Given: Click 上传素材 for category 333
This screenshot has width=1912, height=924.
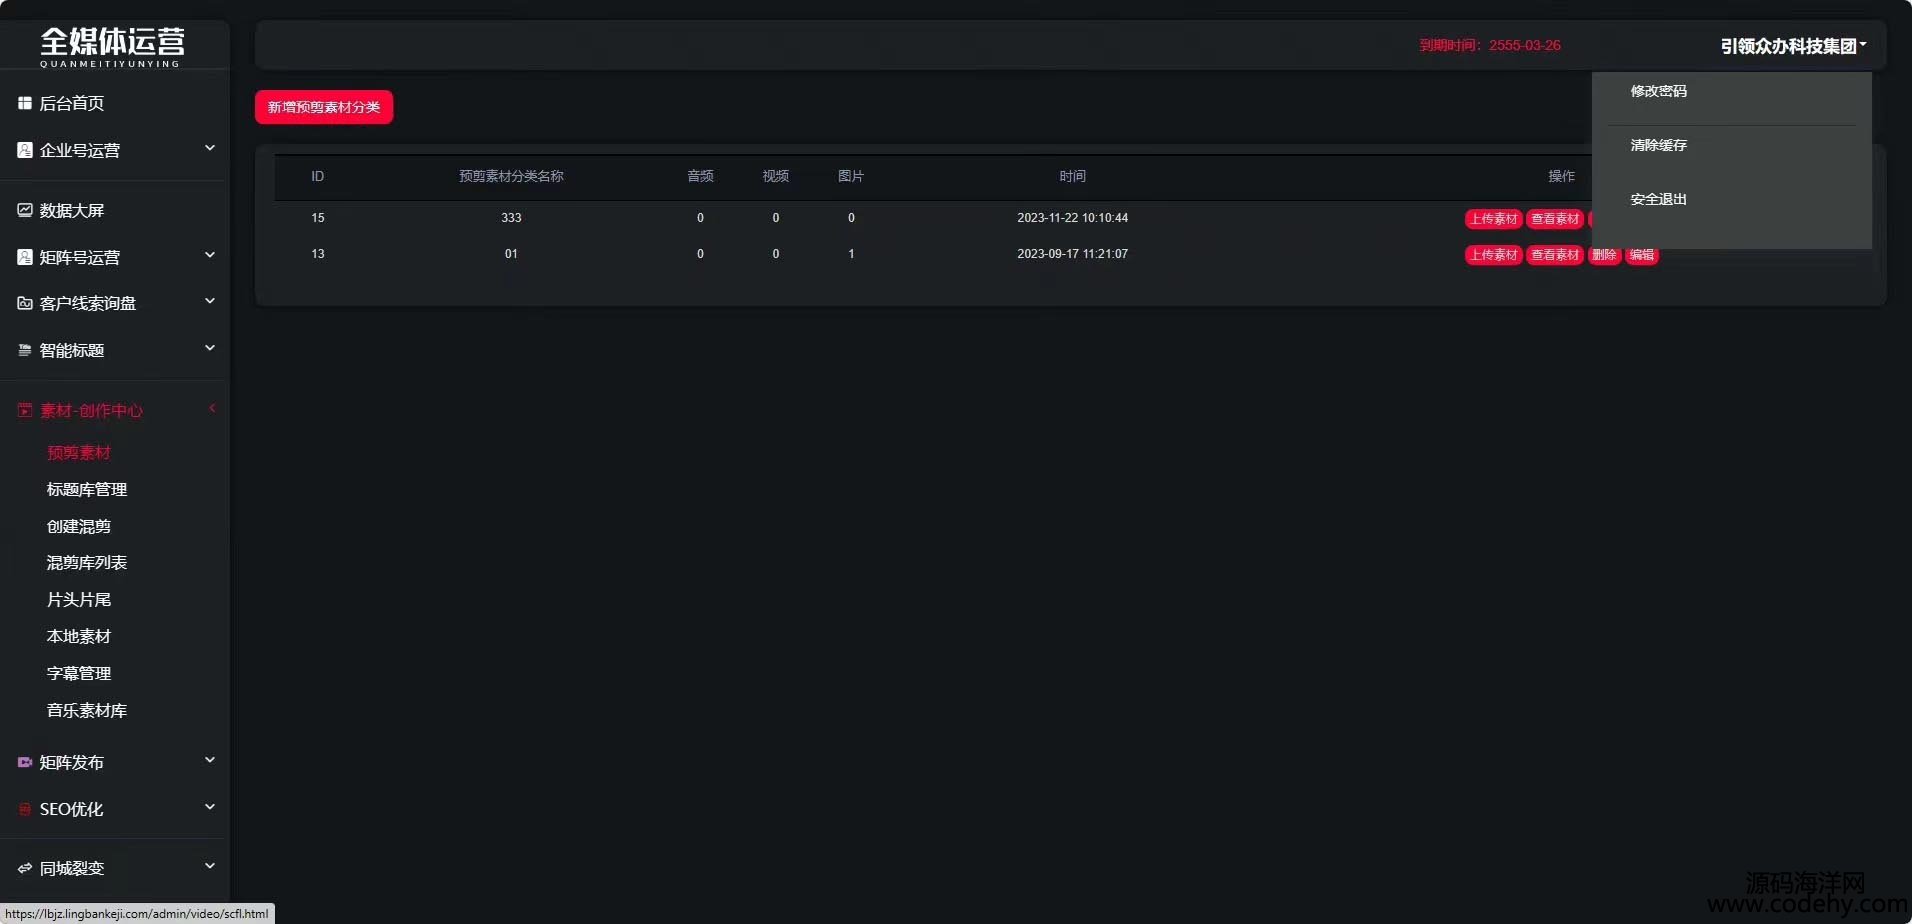Looking at the screenshot, I should 1493,219.
